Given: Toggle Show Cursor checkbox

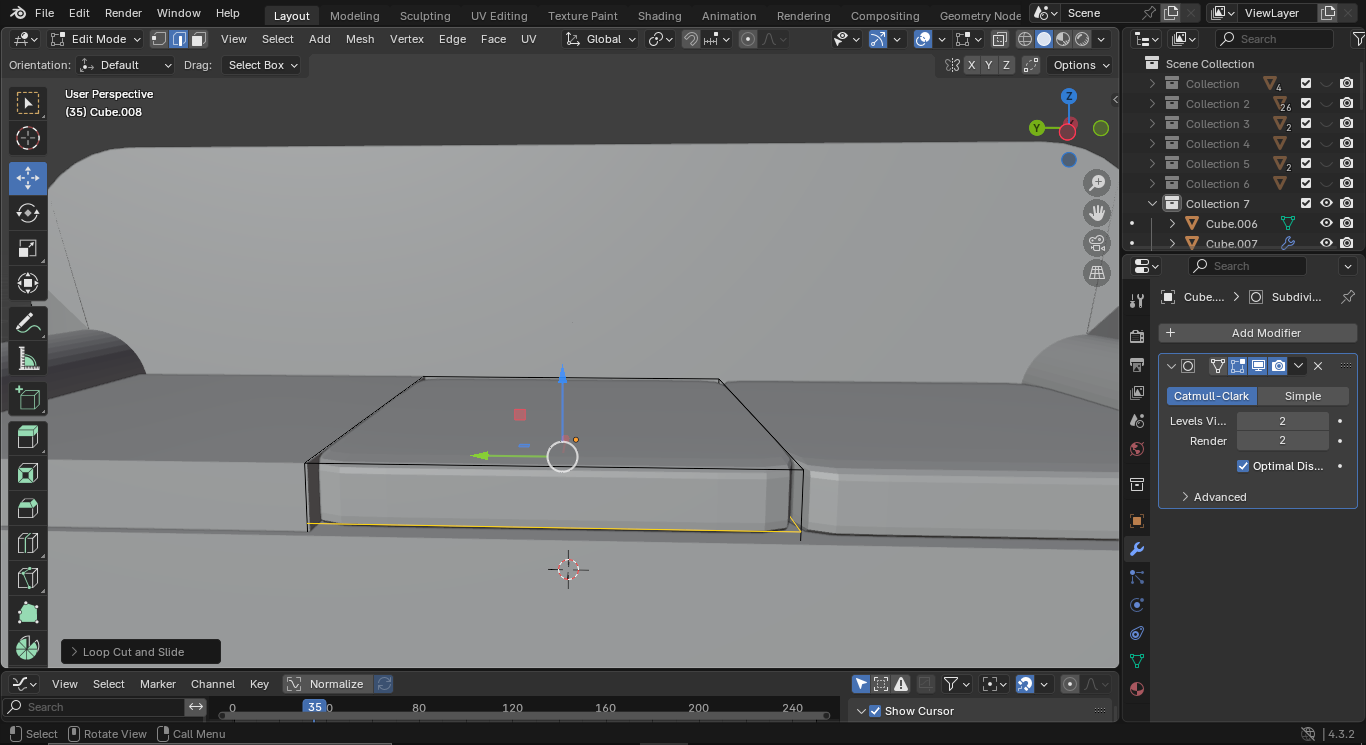Looking at the screenshot, I should pos(875,711).
